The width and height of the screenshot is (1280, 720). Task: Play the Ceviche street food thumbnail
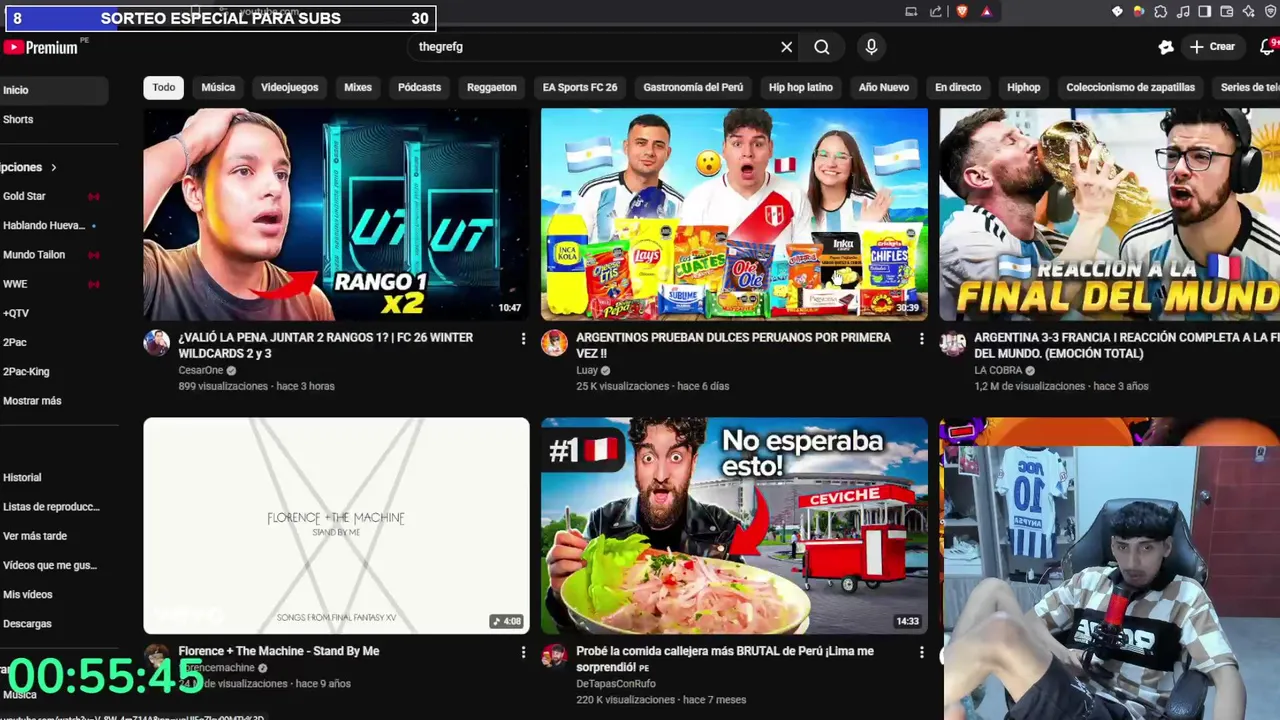[x=734, y=526]
